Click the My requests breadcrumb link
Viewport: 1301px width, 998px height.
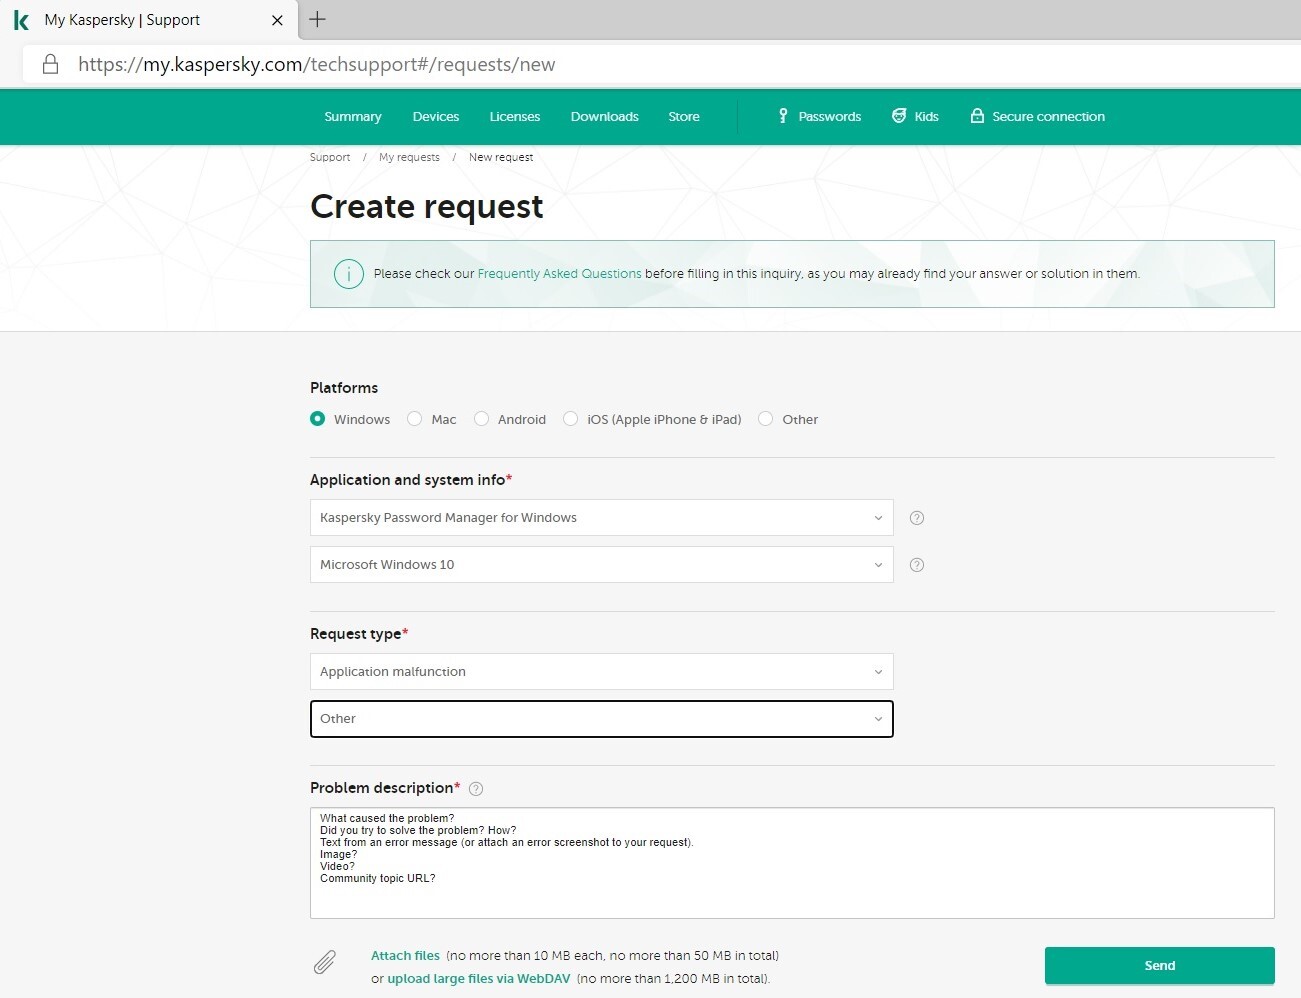[x=409, y=158]
